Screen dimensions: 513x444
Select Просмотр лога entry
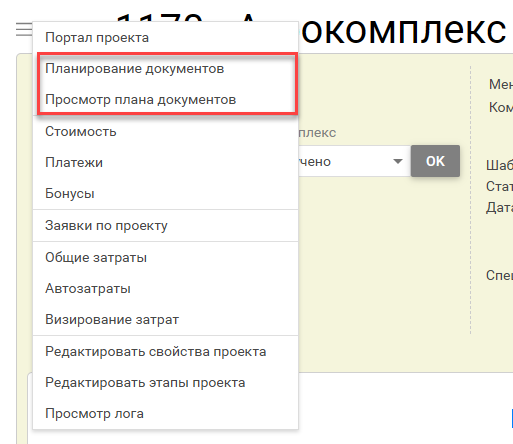click(165, 413)
